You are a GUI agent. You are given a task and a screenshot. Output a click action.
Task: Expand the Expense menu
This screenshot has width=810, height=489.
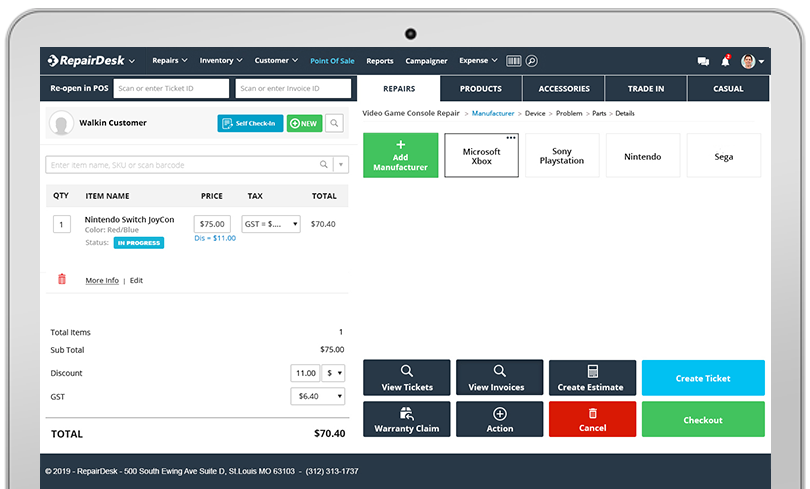478,60
